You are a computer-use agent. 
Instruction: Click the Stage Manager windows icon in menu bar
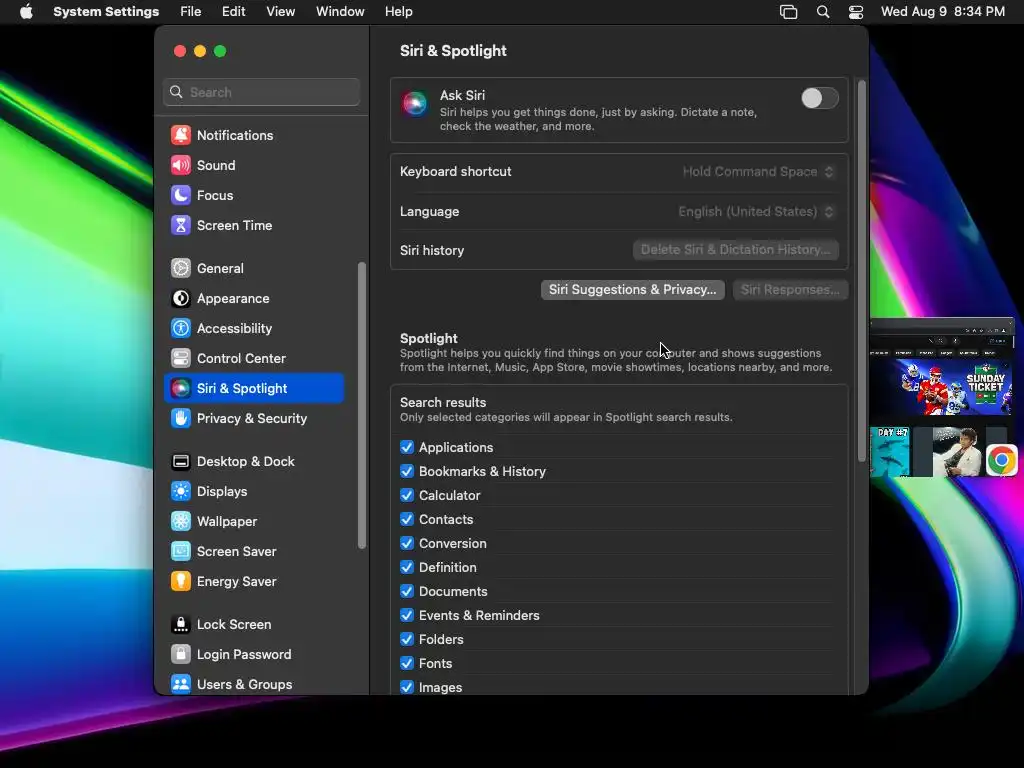click(789, 12)
